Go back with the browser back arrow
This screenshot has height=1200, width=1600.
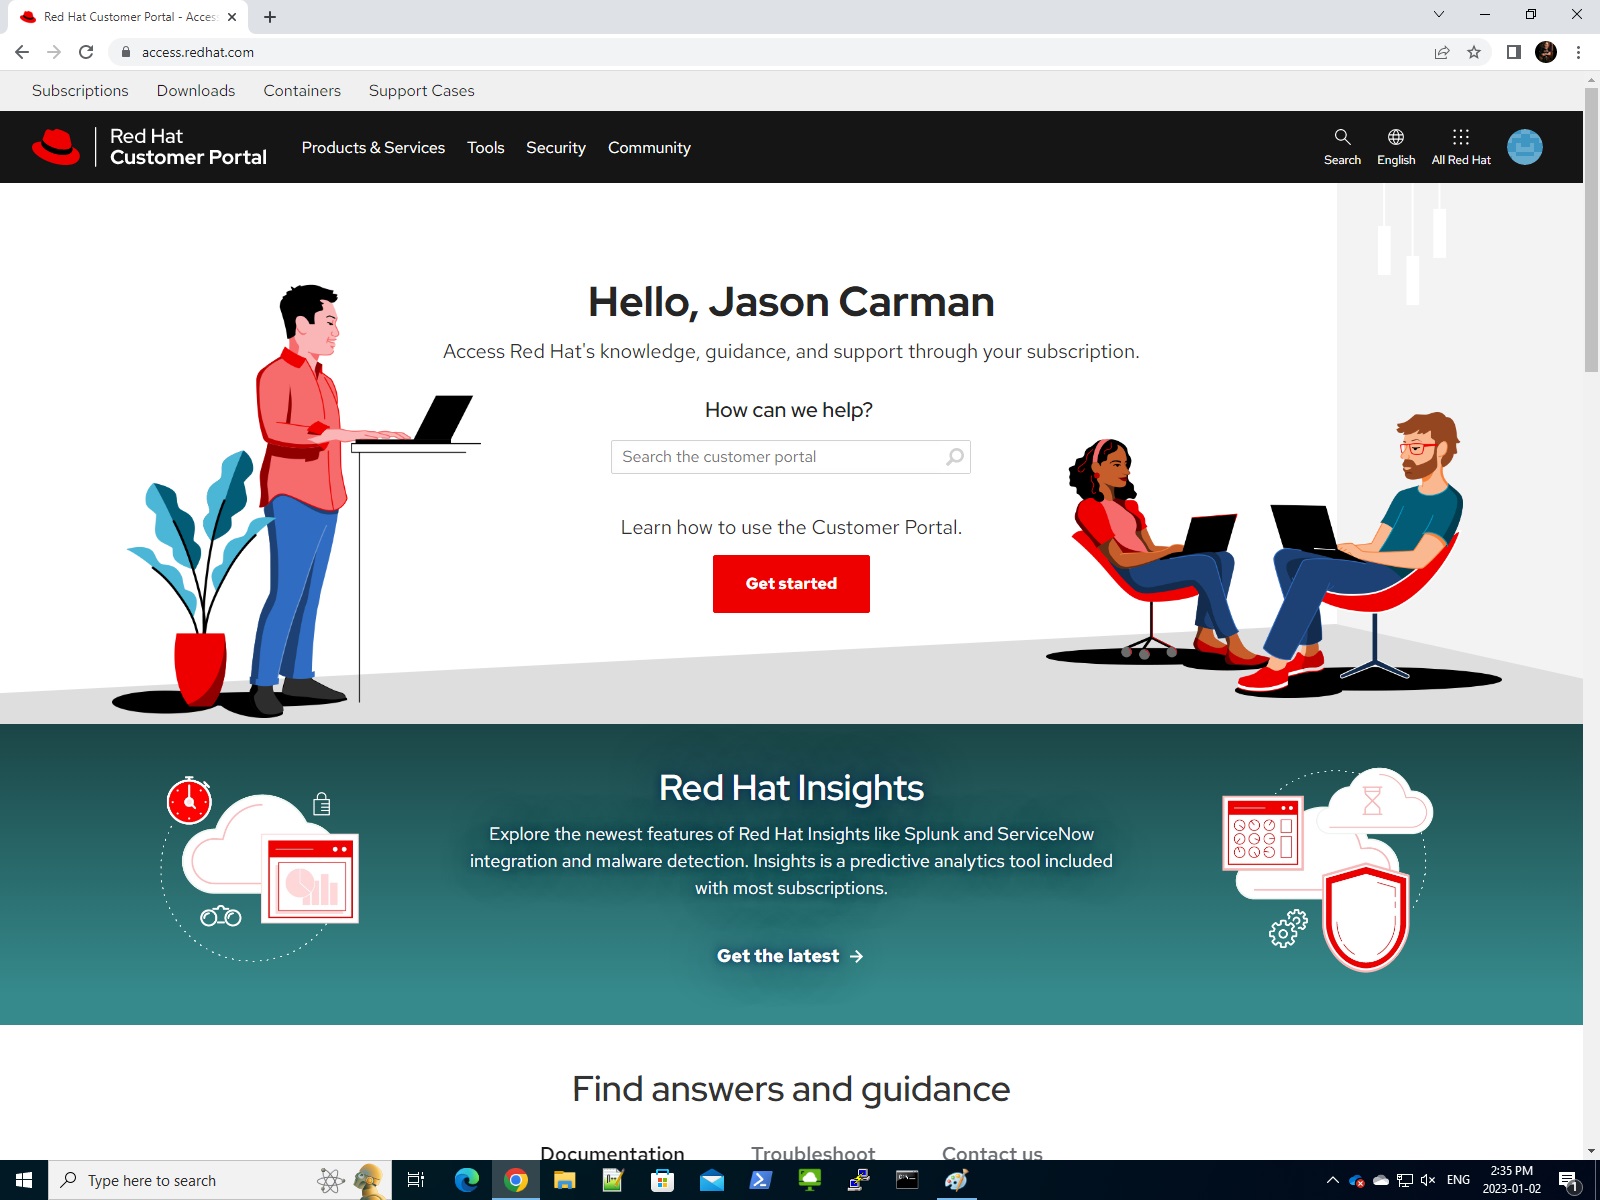[22, 52]
